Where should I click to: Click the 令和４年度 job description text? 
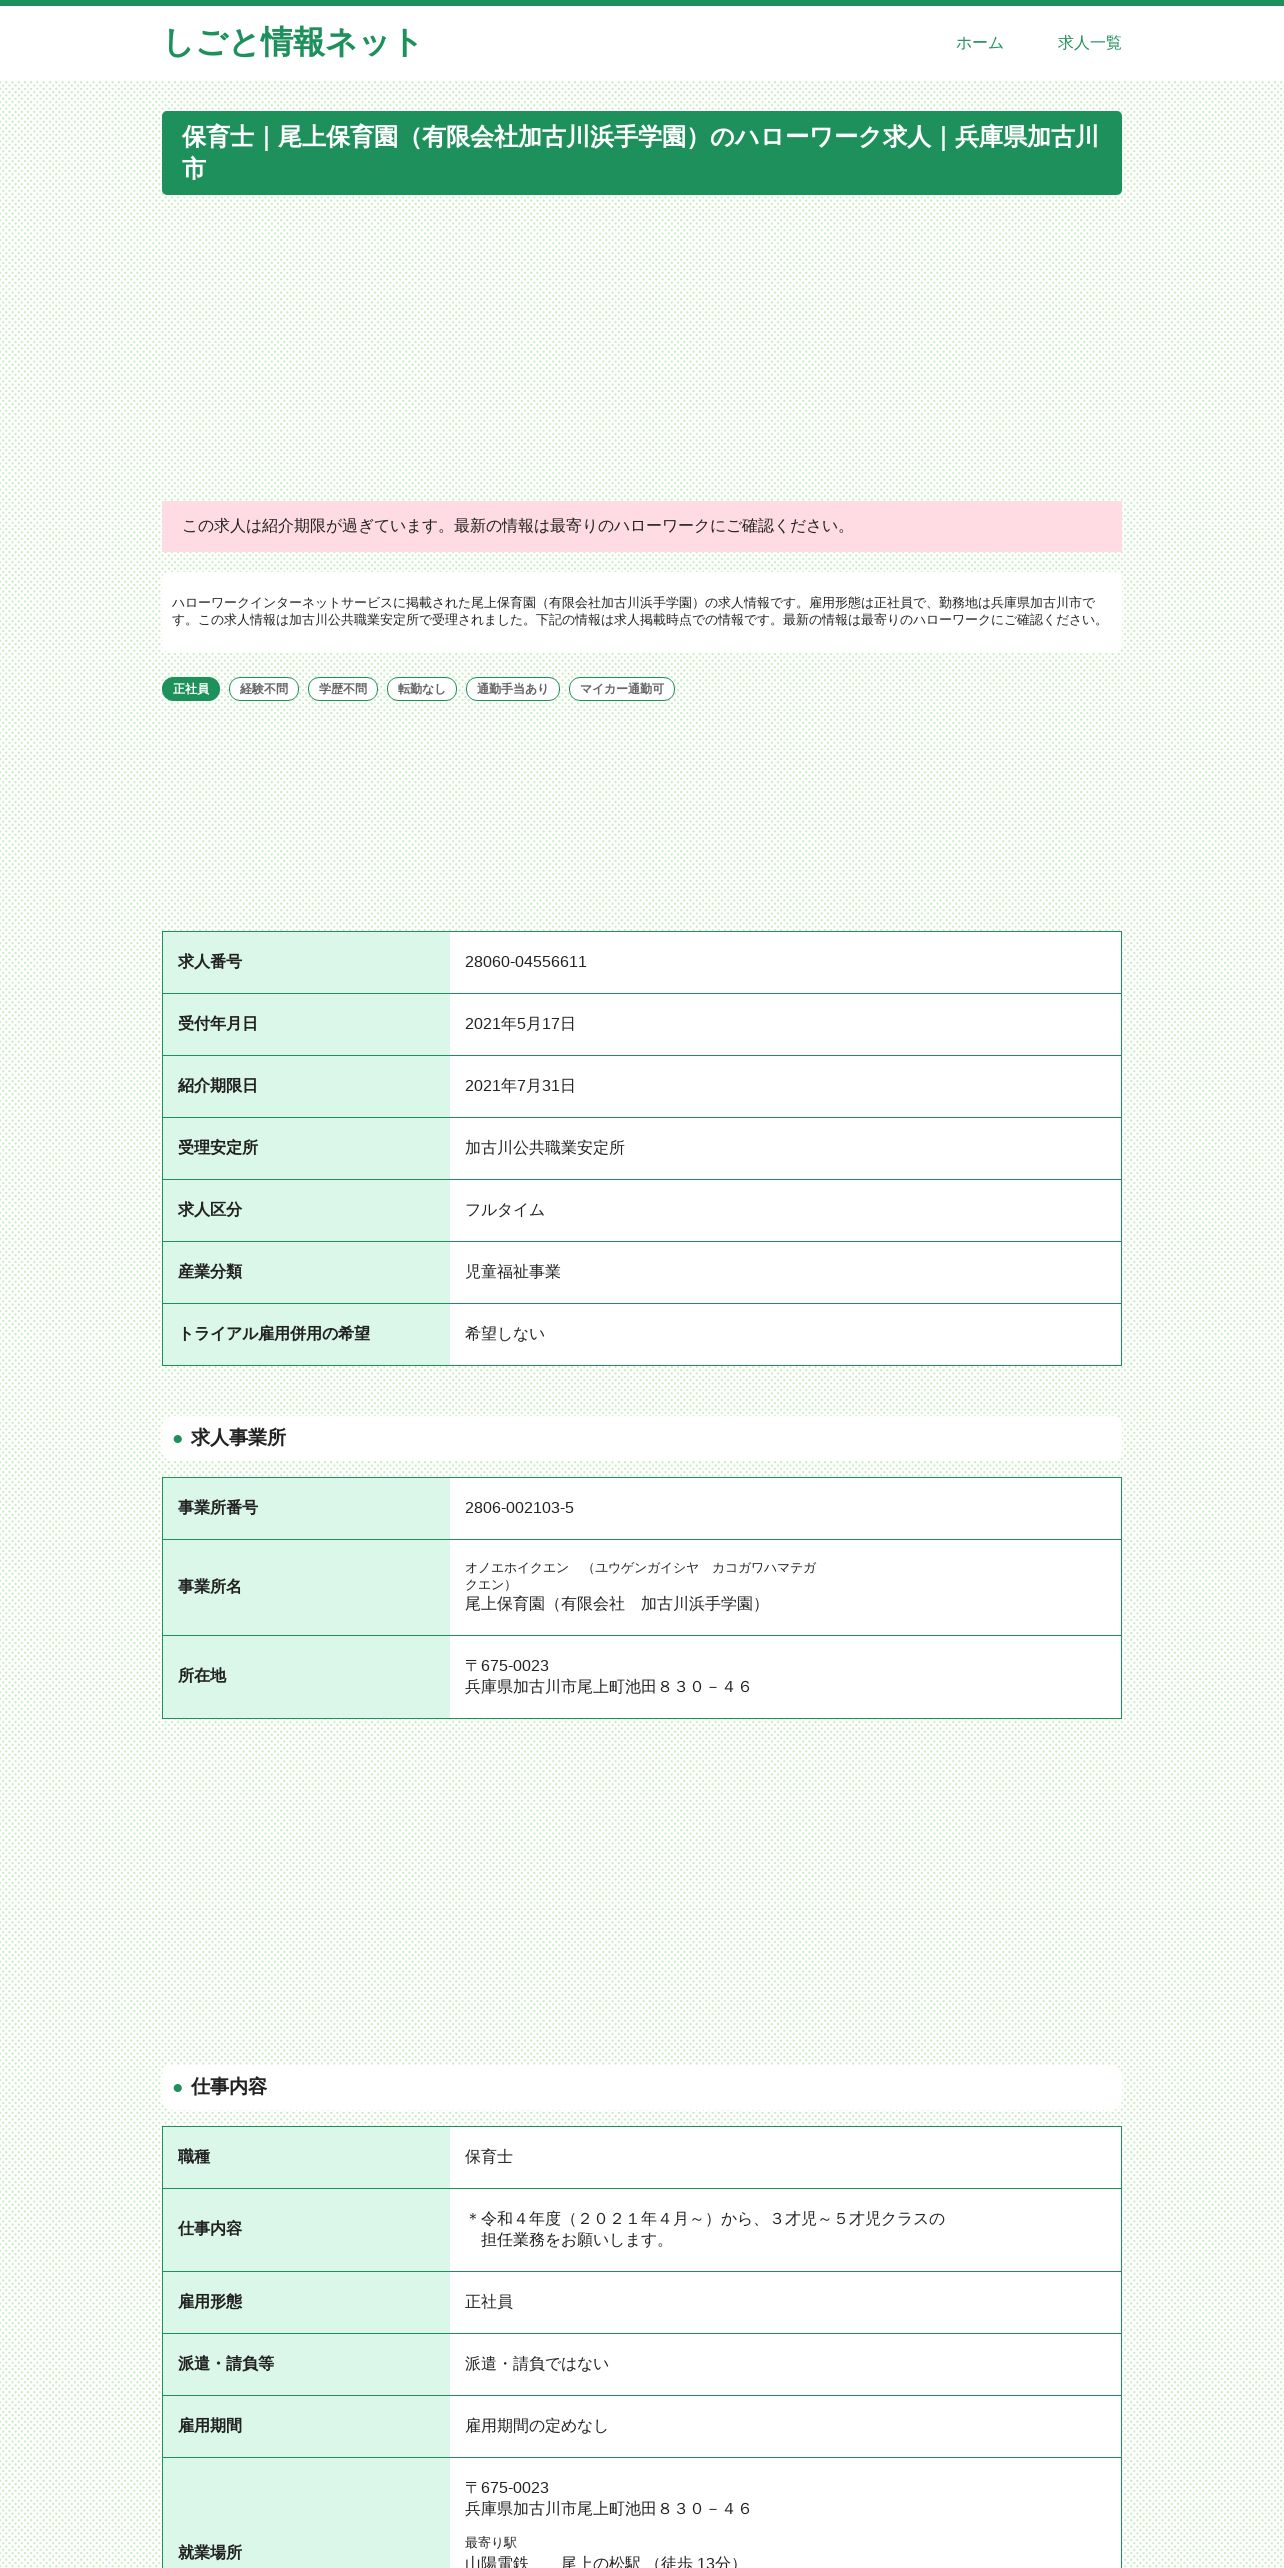coord(705,2229)
